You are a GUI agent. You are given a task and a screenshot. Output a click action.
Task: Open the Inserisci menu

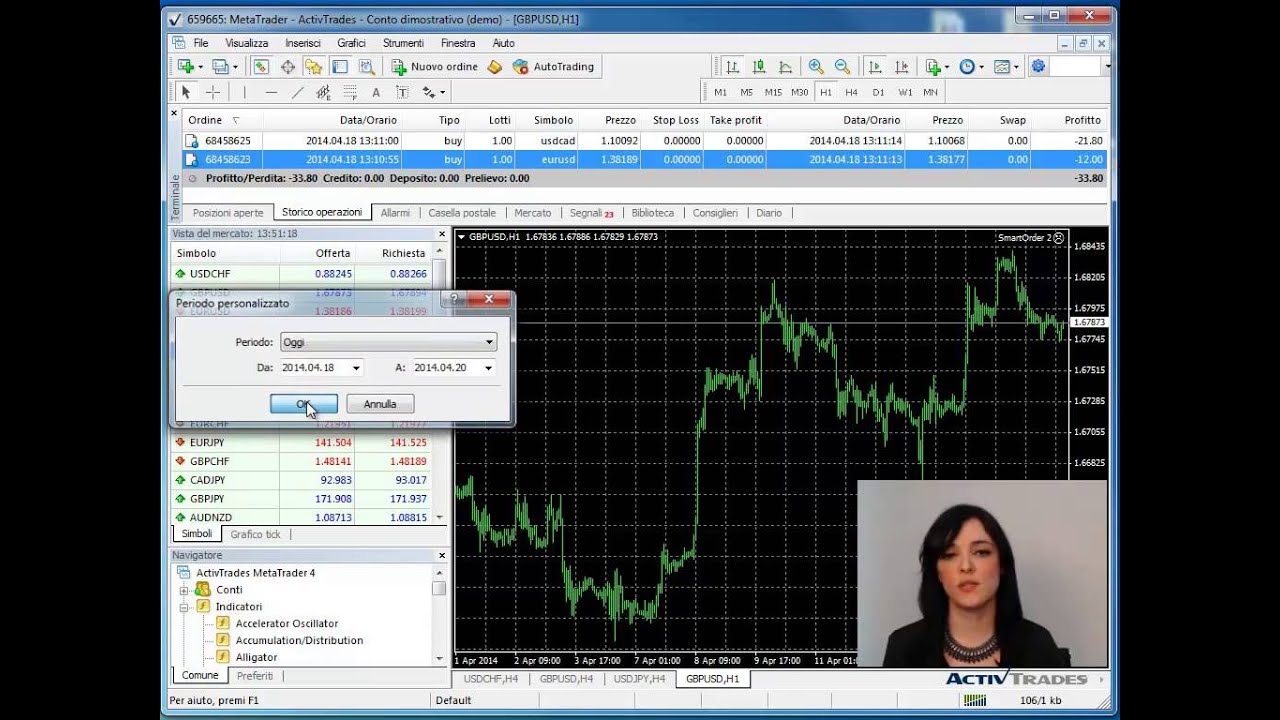(303, 43)
